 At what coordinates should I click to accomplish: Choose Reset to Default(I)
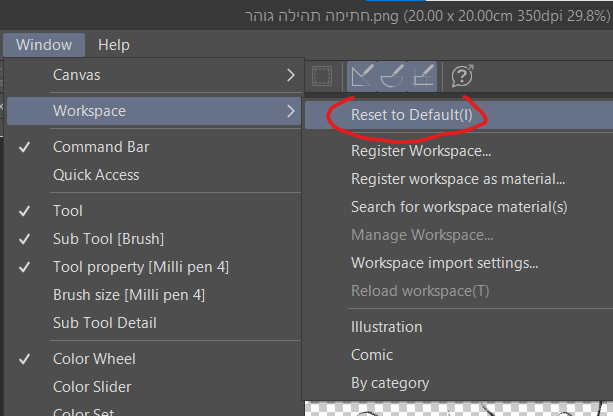click(459, 115)
